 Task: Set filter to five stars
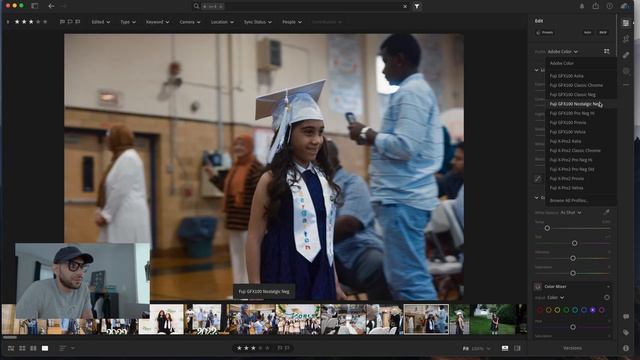(x=45, y=22)
